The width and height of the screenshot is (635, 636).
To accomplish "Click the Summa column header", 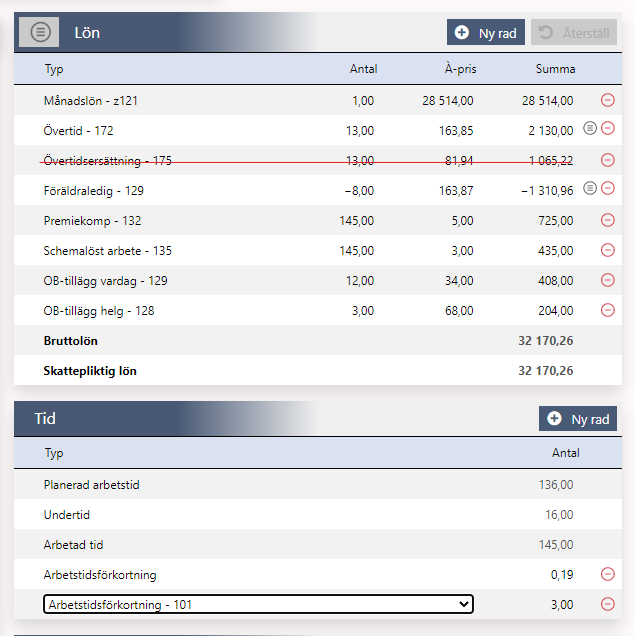I will (x=555, y=69).
